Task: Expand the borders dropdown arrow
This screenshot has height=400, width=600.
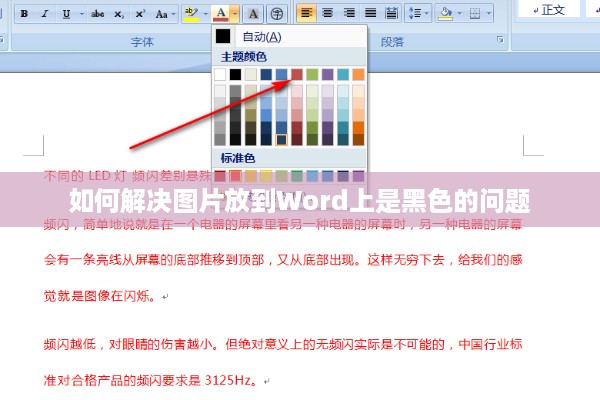Action: tap(489, 13)
